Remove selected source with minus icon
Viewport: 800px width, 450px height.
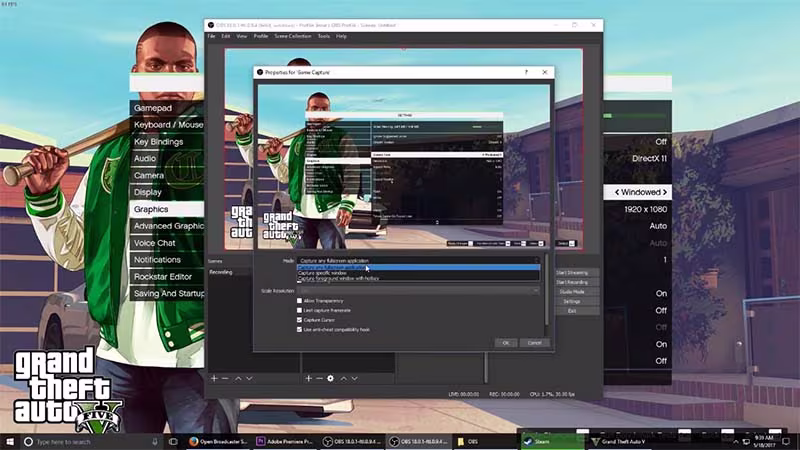point(319,379)
